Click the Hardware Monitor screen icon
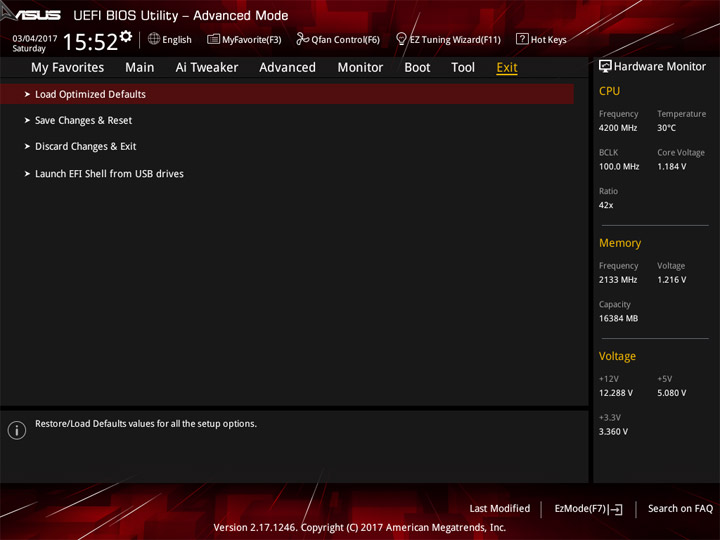This screenshot has width=720, height=540. coord(605,66)
